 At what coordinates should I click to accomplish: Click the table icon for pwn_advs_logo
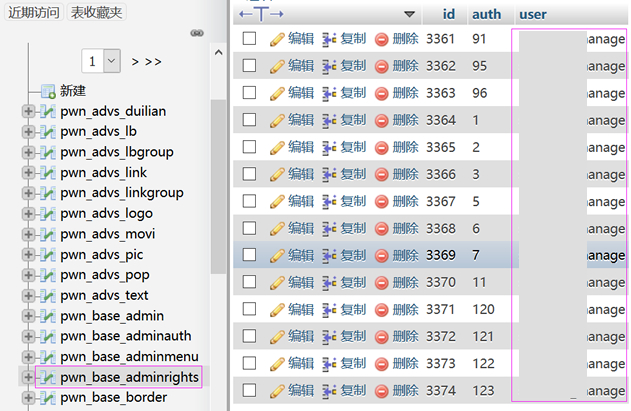[x=48, y=213]
